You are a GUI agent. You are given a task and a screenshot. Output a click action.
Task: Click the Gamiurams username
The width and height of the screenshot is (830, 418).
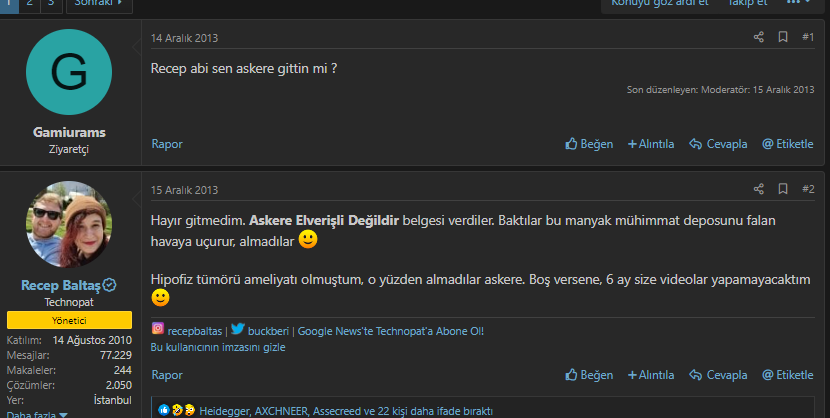coord(69,132)
